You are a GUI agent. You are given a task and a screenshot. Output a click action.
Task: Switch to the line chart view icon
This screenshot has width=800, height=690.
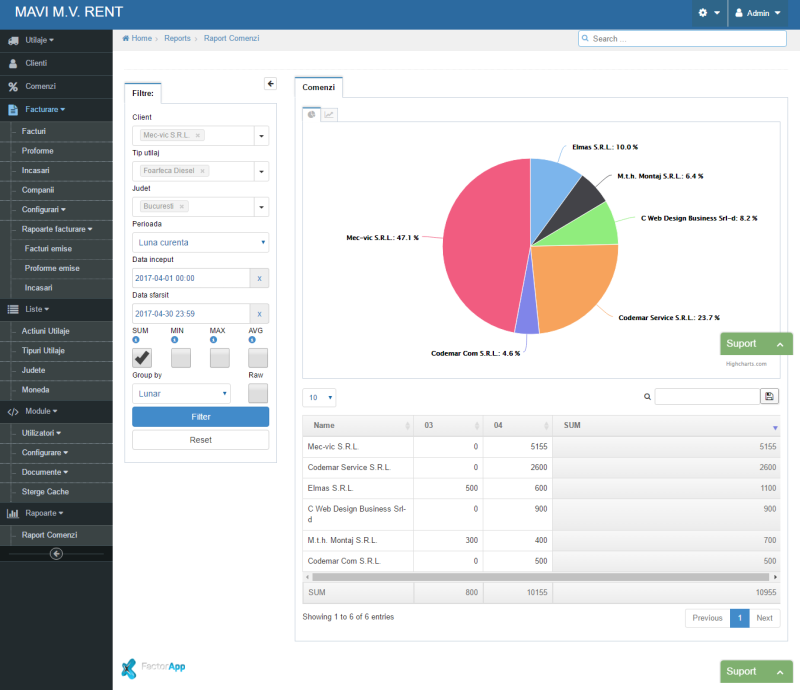coord(329,115)
